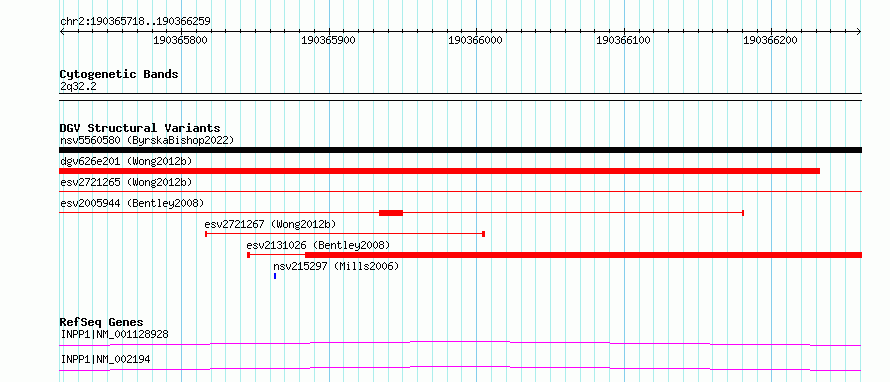The height and width of the screenshot is (382, 890).
Task: Click ruler position 190366100
Action: pyautogui.click(x=623, y=40)
